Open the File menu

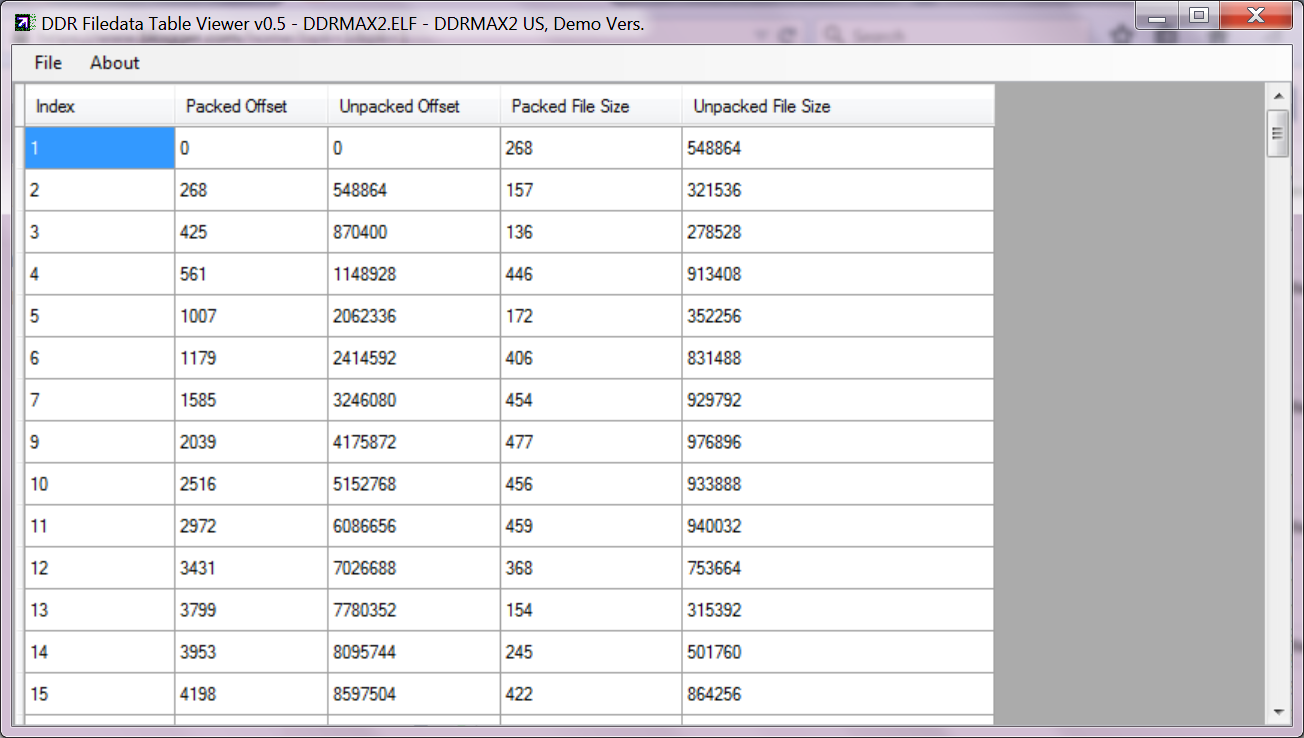[48, 63]
